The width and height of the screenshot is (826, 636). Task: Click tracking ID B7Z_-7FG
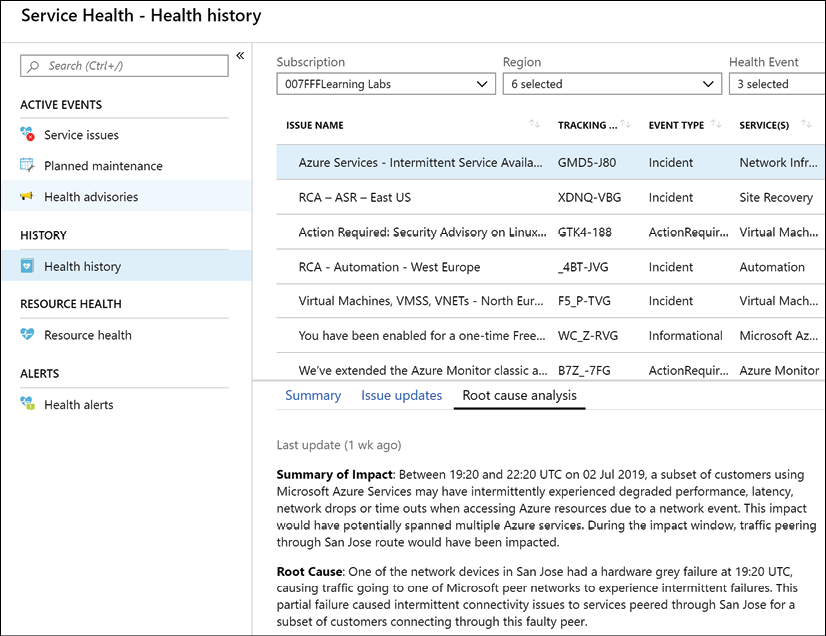[584, 370]
